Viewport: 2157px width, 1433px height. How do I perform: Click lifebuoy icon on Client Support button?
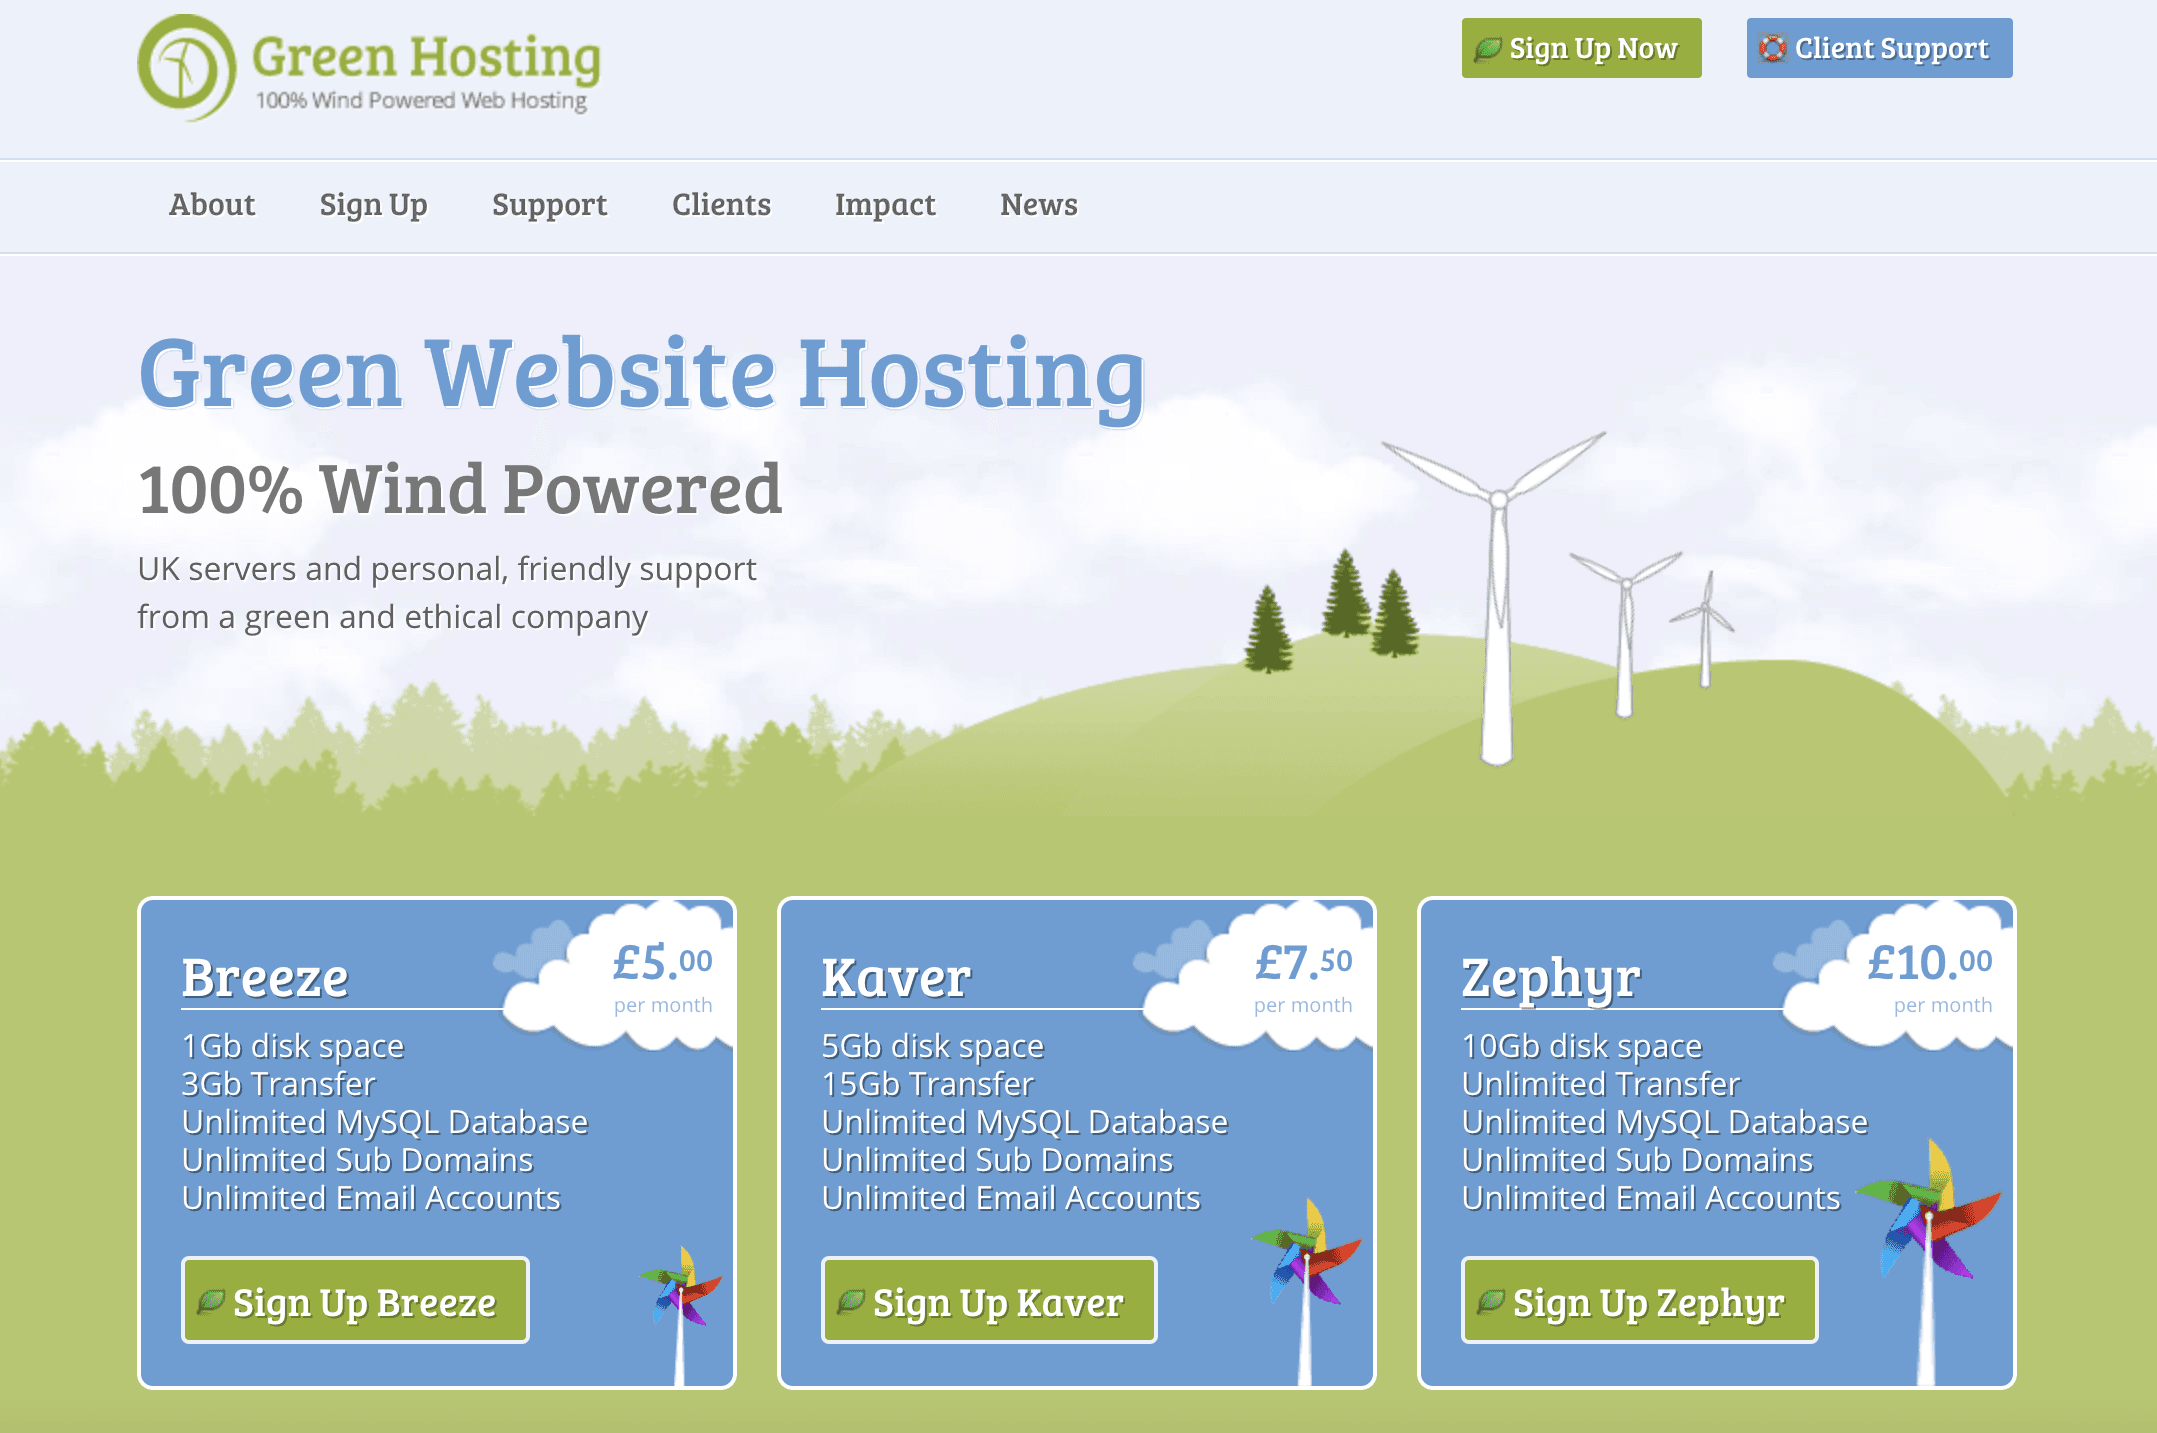tap(1772, 48)
